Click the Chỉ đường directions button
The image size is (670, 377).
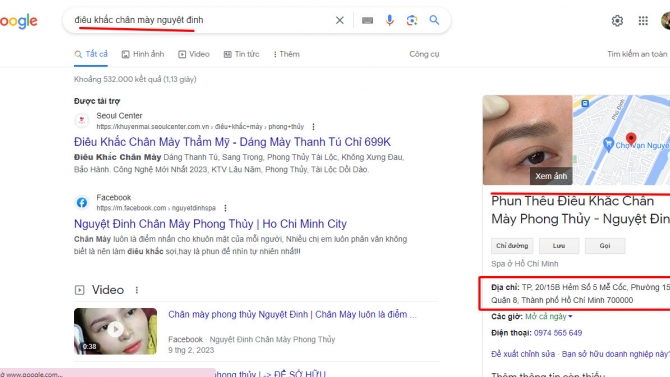coord(512,246)
